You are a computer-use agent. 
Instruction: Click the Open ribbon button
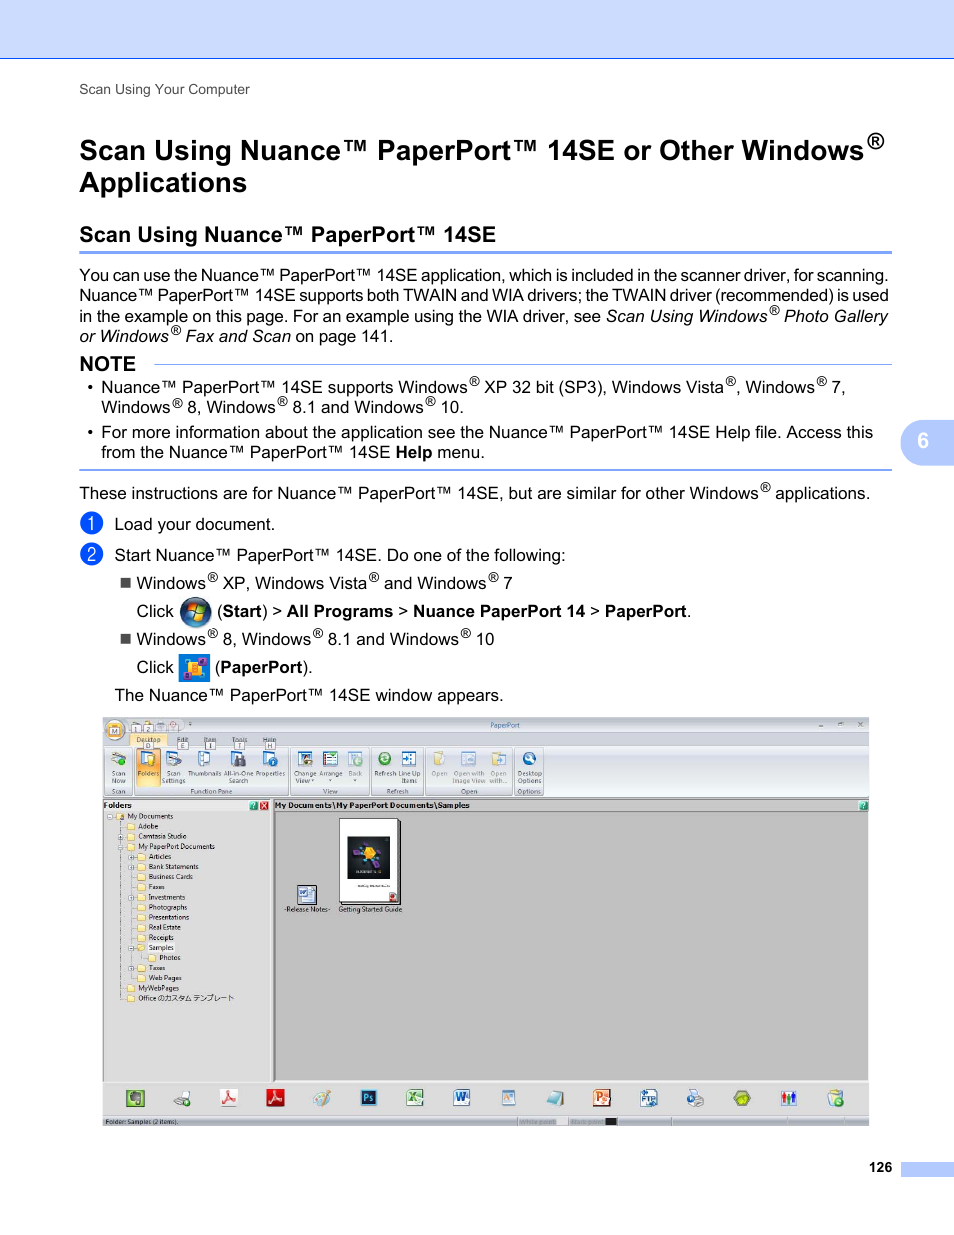pos(439,765)
